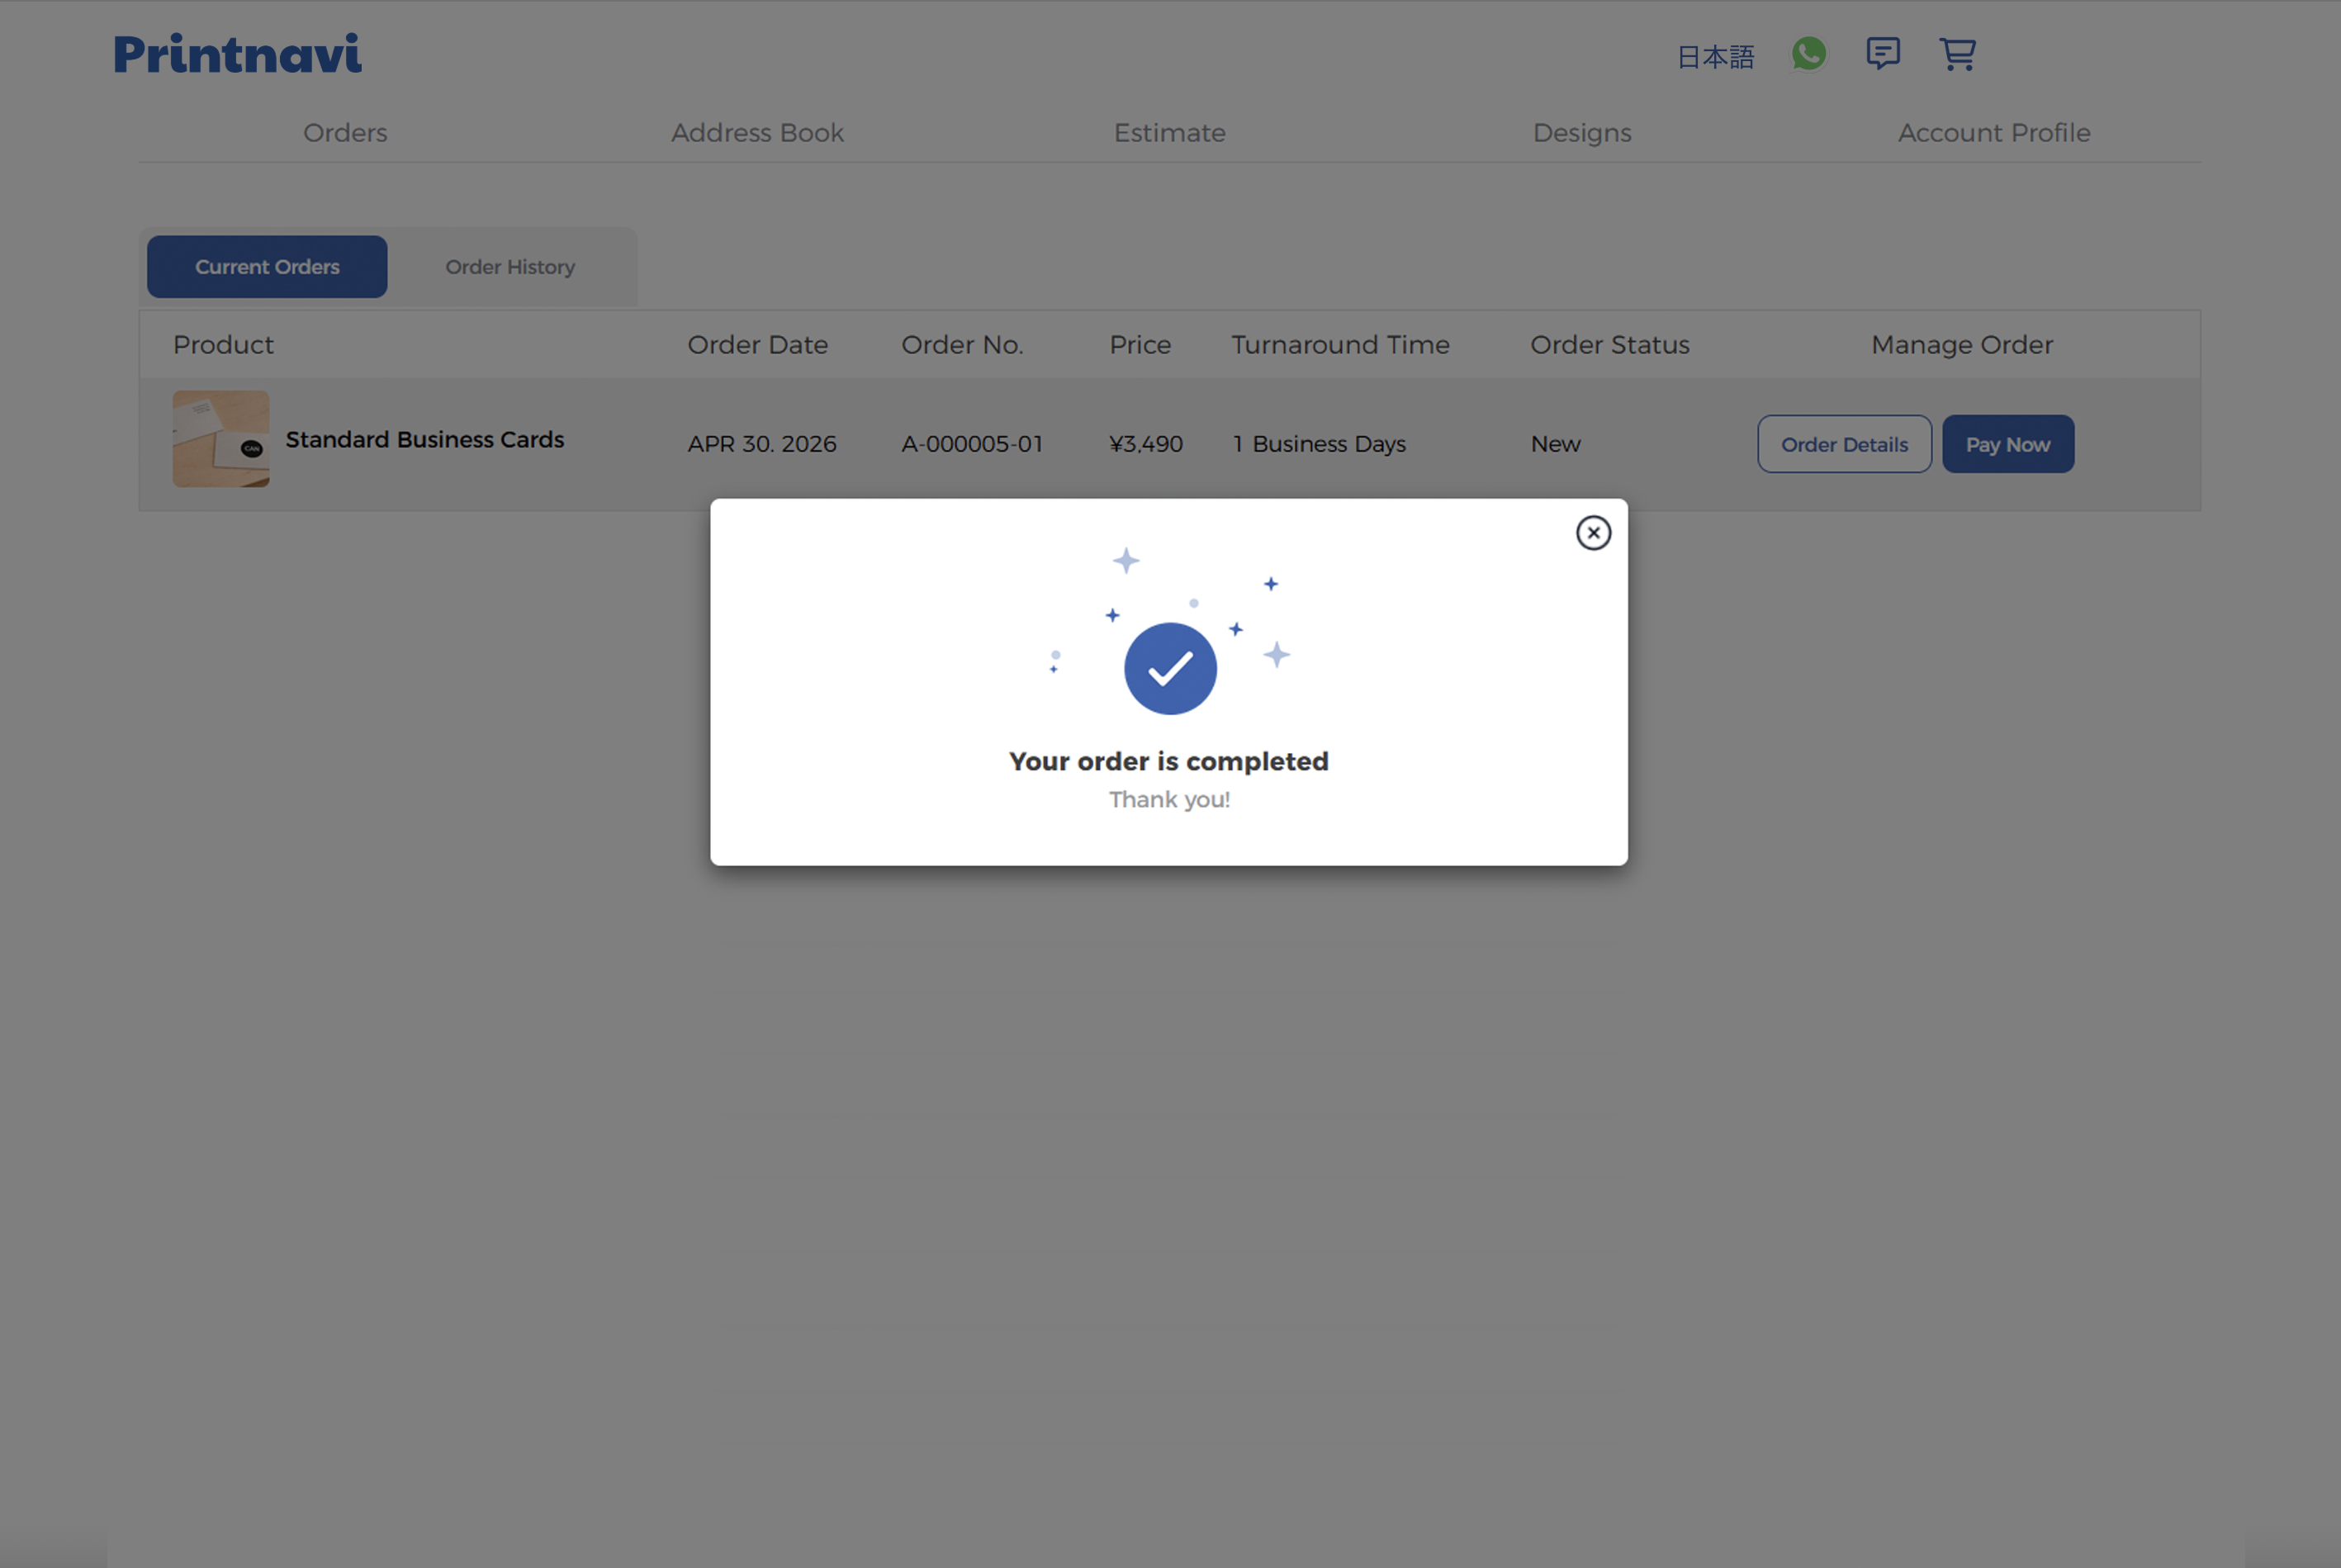Screen dimensions: 2341x1568
Task: Click the Turnaround Time column header
Action: [x=1340, y=345]
